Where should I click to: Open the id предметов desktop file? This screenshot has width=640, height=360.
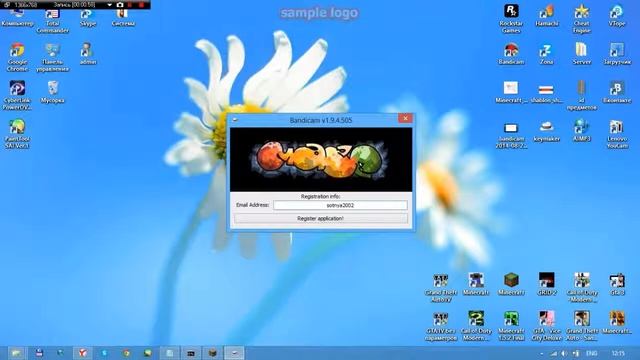click(x=582, y=95)
